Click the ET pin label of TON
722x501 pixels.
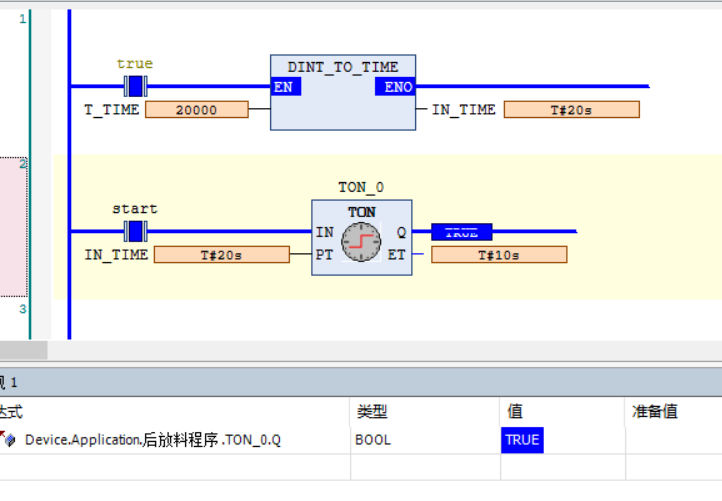tap(396, 255)
